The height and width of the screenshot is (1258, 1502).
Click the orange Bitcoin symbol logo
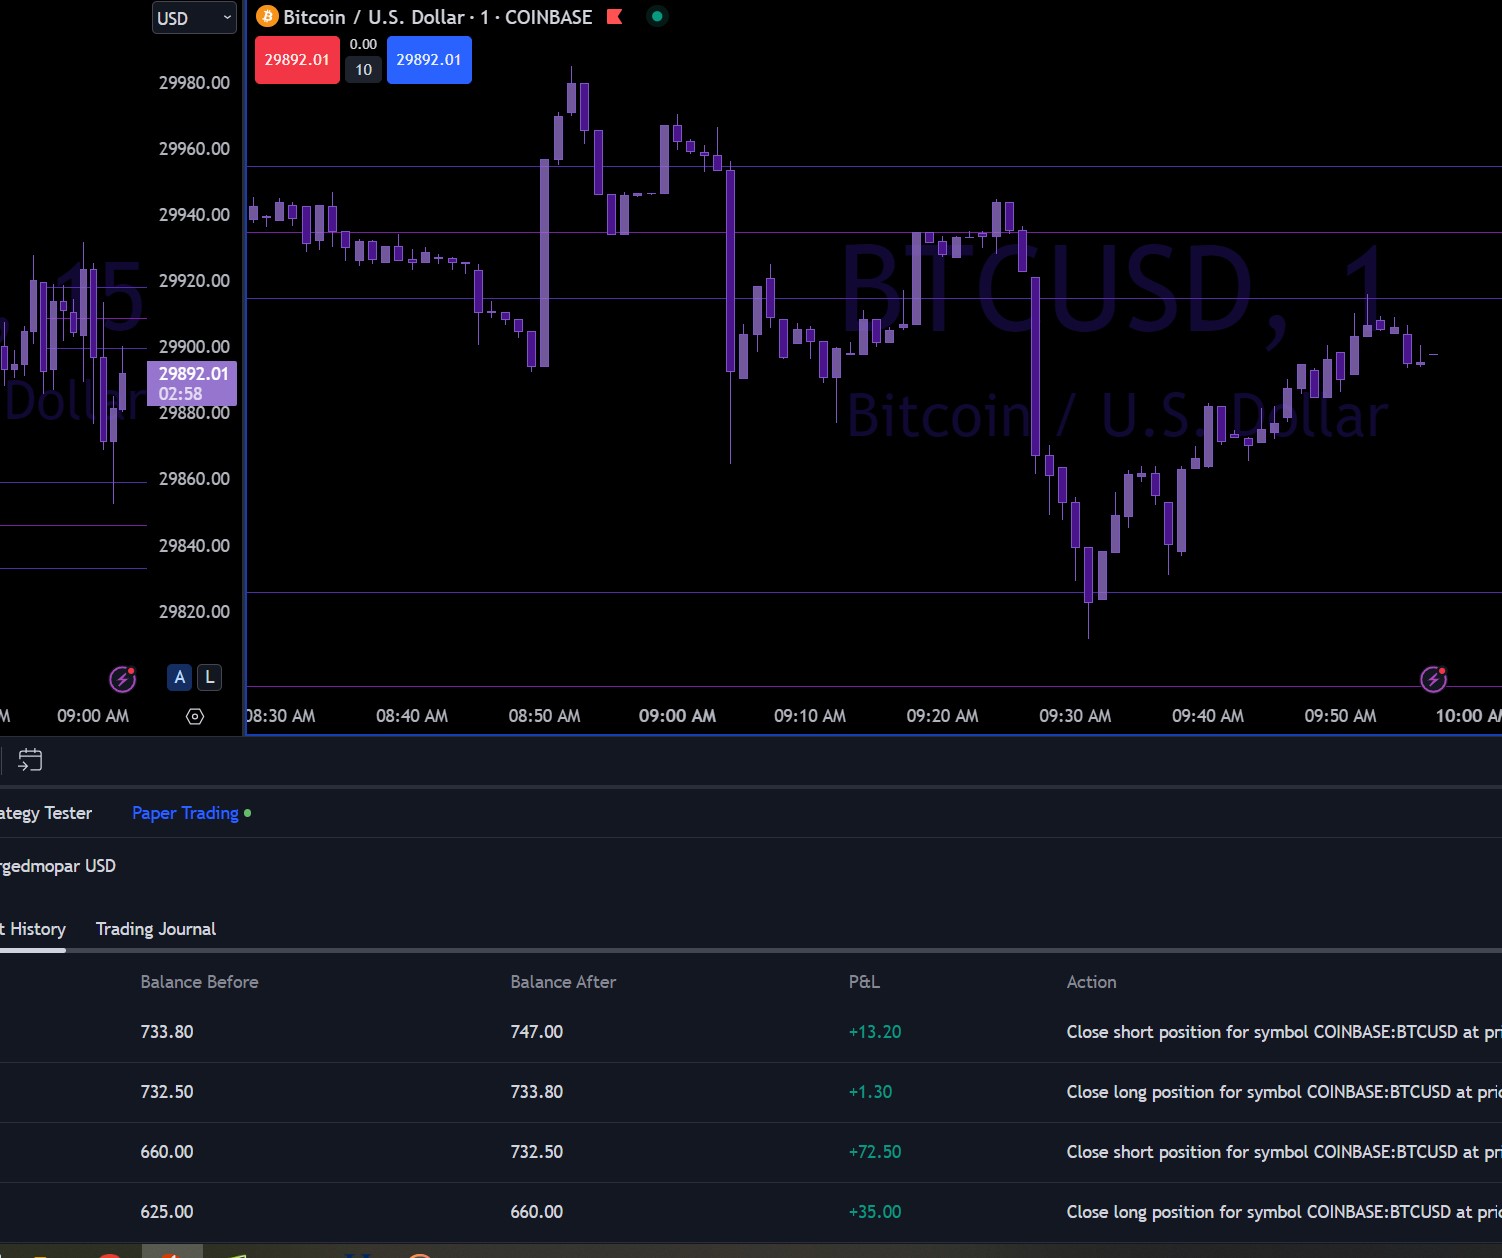pyautogui.click(x=267, y=17)
